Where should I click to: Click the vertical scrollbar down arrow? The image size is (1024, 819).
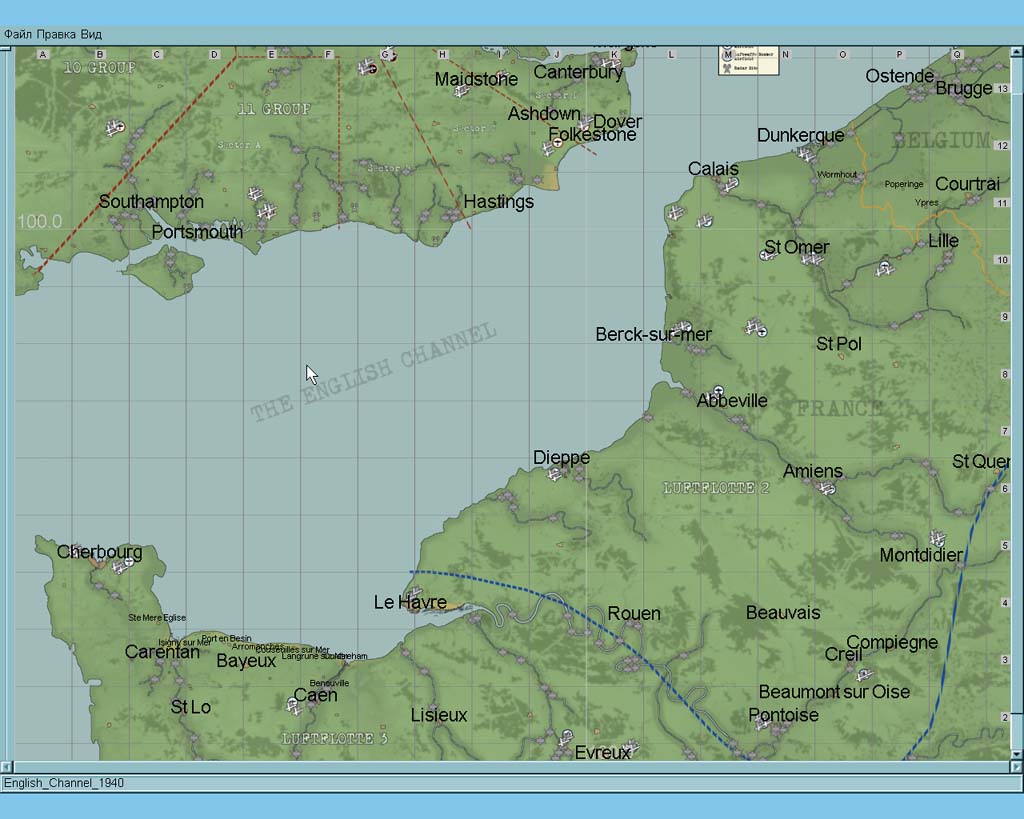(x=1017, y=754)
